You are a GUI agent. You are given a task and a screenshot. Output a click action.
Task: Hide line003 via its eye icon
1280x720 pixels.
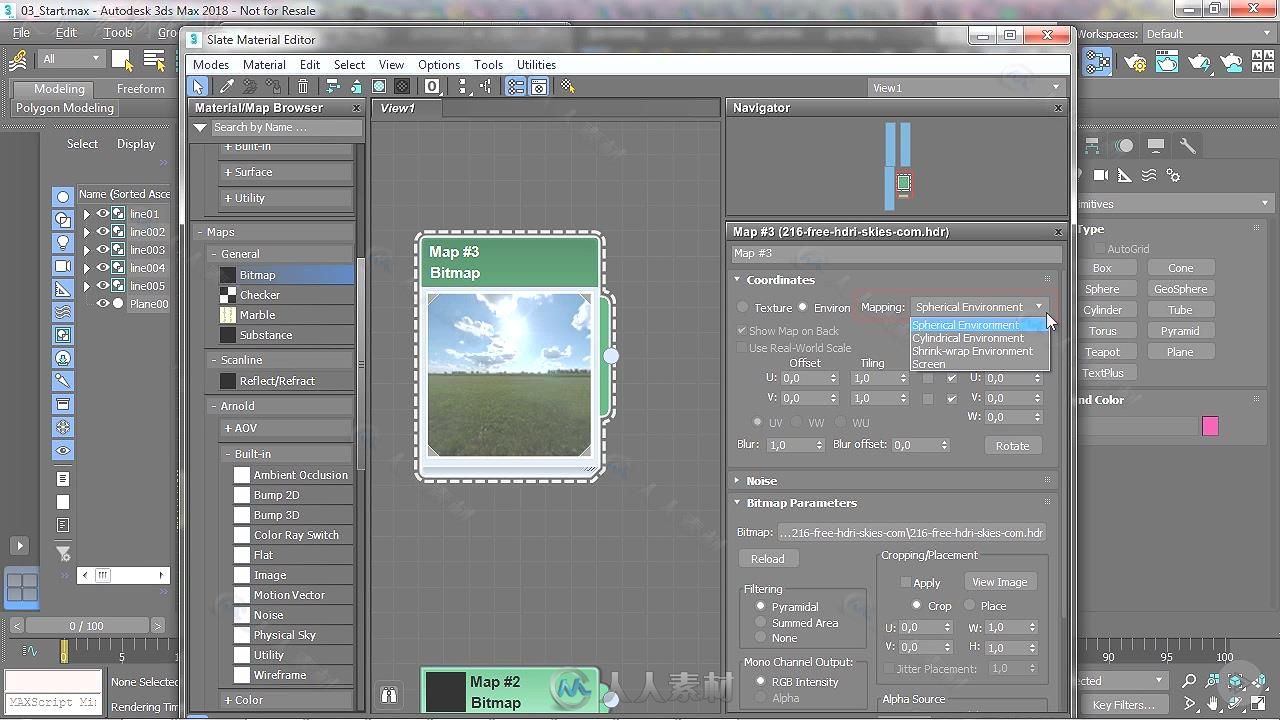point(102,249)
